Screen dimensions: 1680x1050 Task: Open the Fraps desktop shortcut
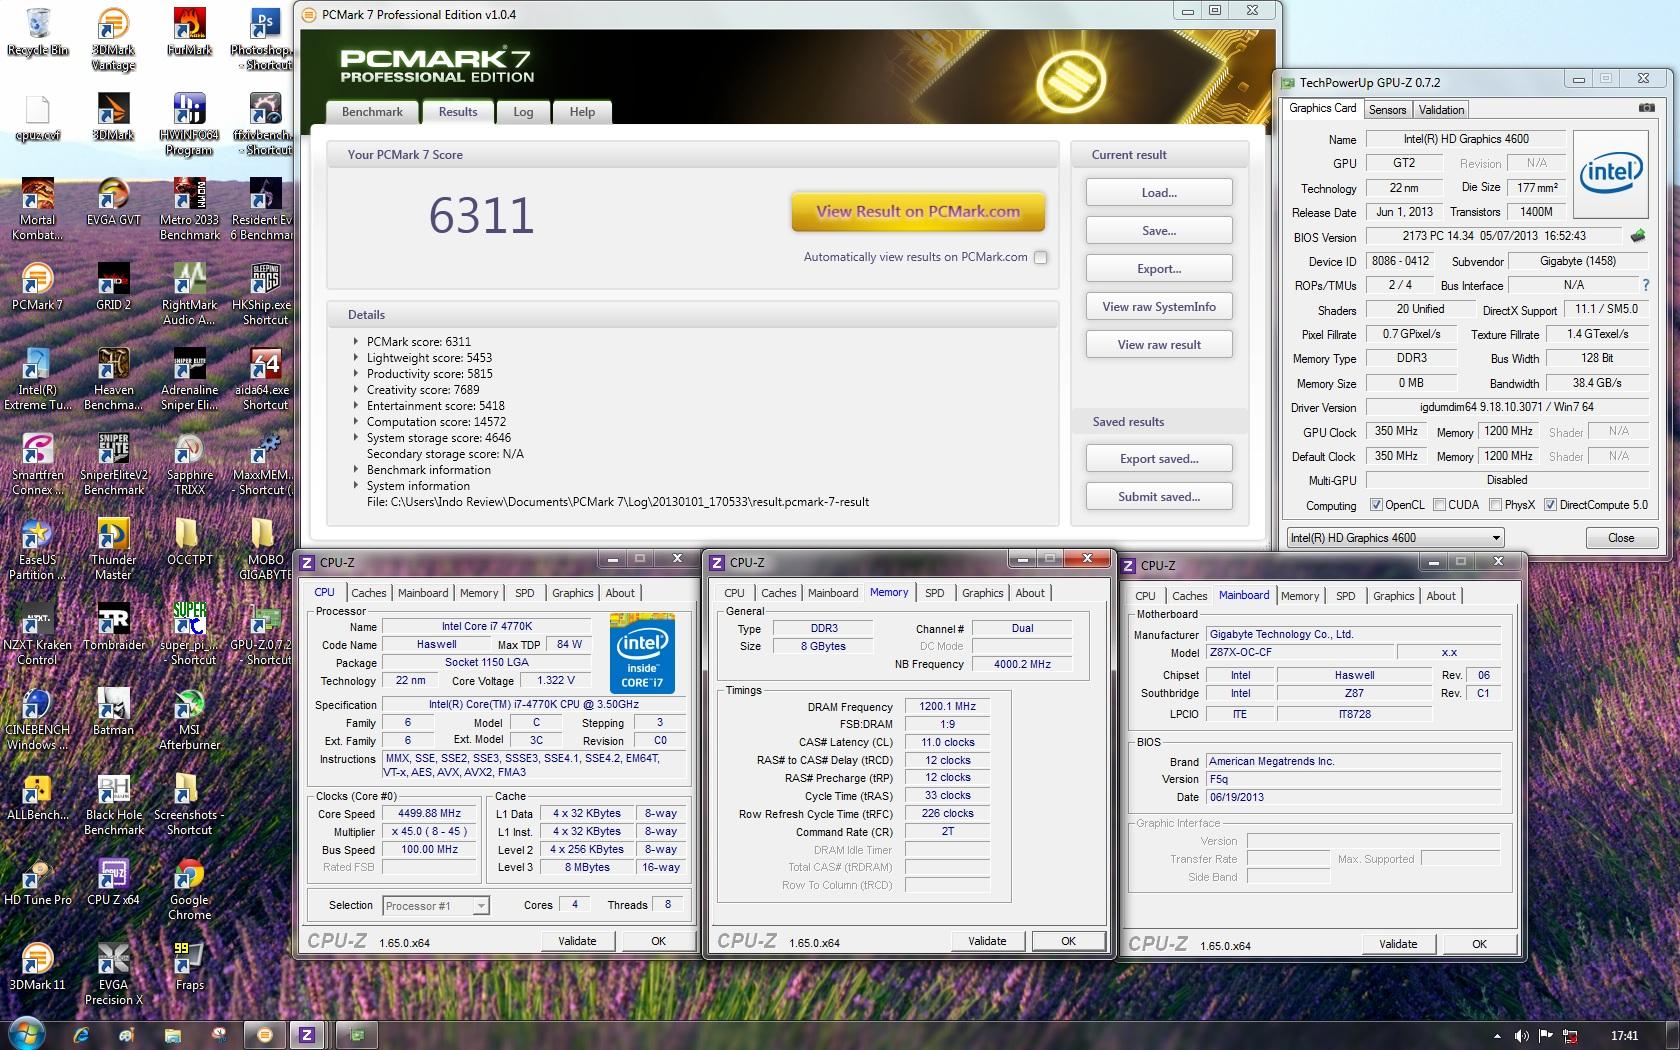(x=189, y=966)
